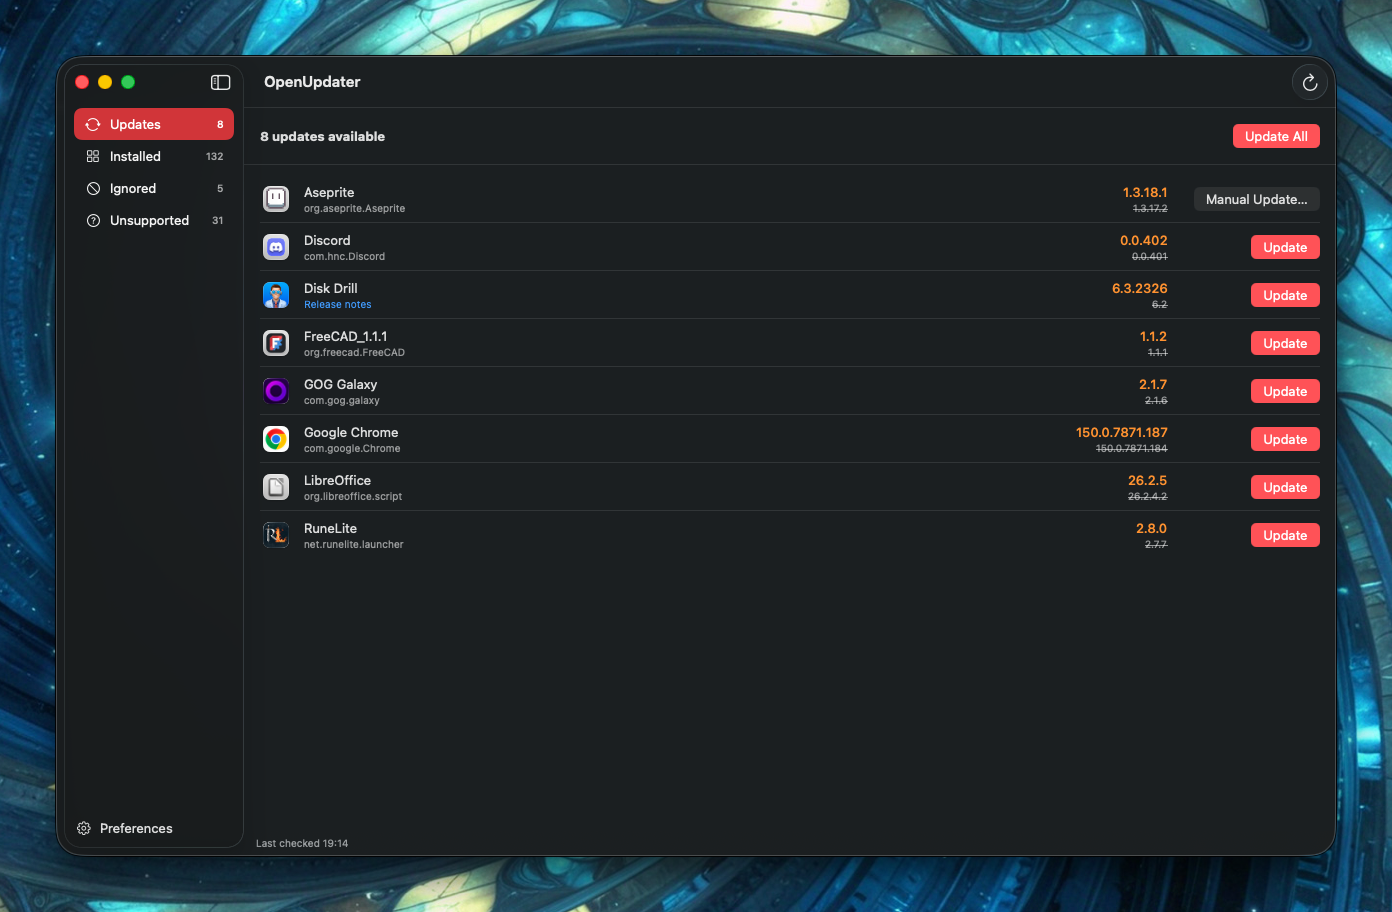The width and height of the screenshot is (1392, 912).
Task: Update Disk Drill
Action: pyautogui.click(x=1285, y=295)
